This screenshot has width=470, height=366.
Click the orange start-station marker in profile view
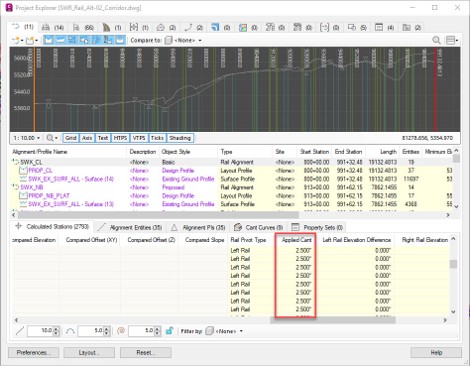pos(34,89)
